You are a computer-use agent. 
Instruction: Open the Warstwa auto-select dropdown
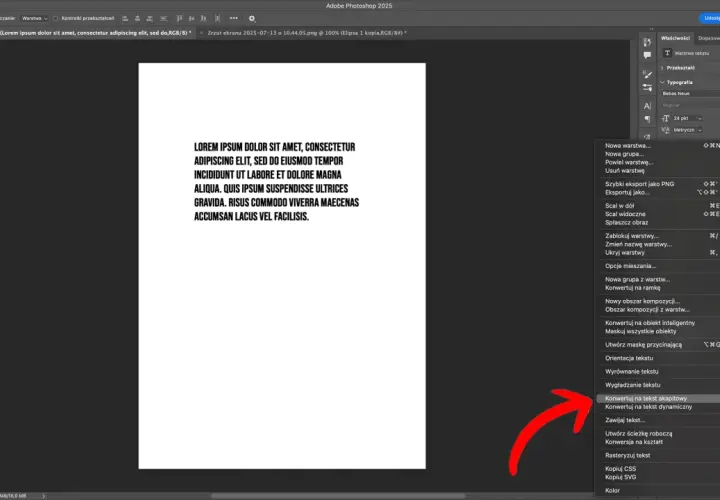(x=34, y=18)
